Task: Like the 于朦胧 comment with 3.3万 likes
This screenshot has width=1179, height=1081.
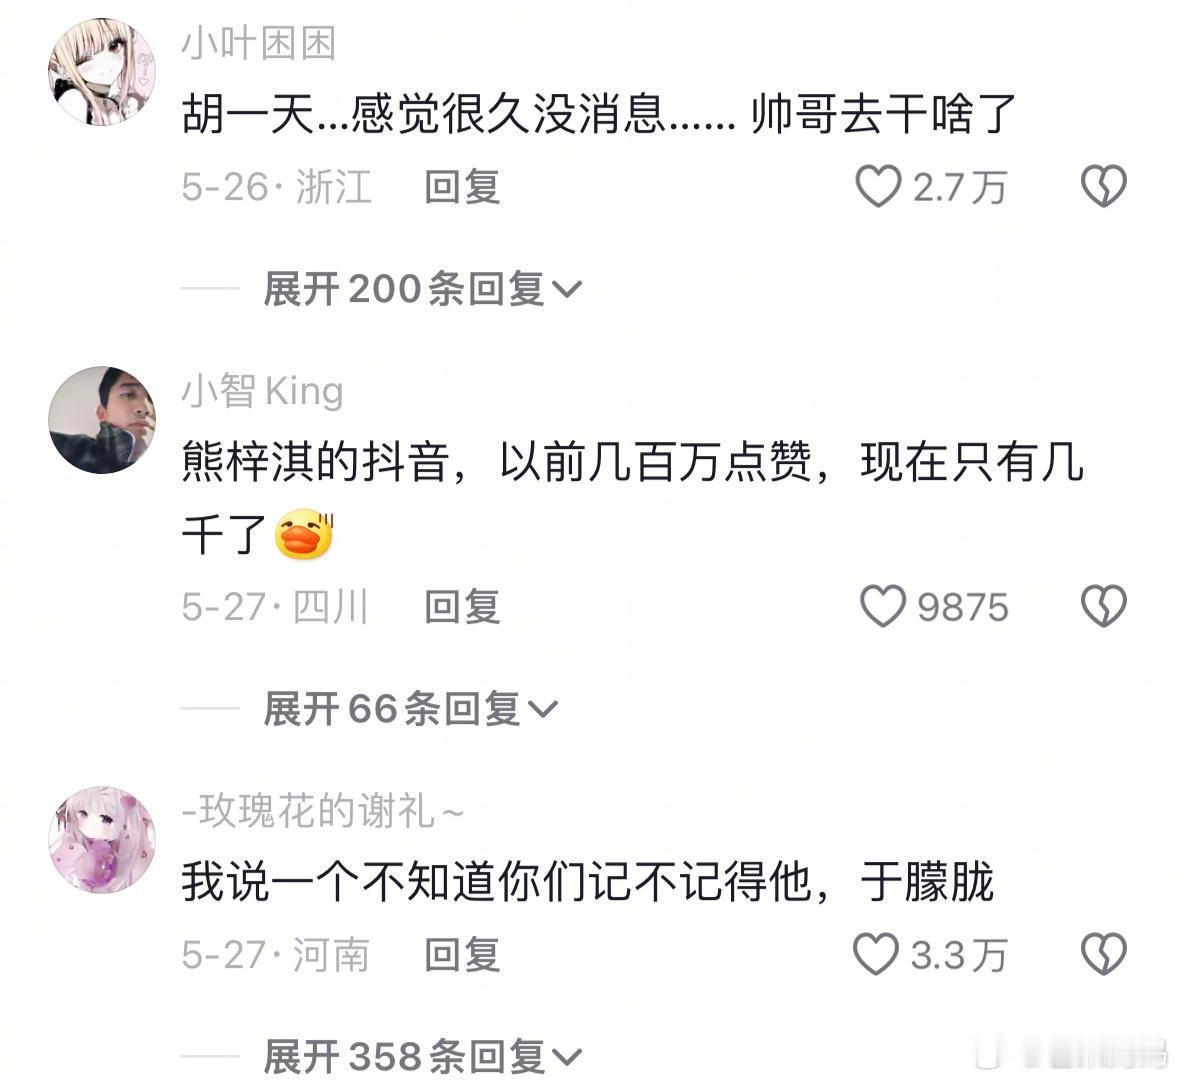Action: coord(876,954)
